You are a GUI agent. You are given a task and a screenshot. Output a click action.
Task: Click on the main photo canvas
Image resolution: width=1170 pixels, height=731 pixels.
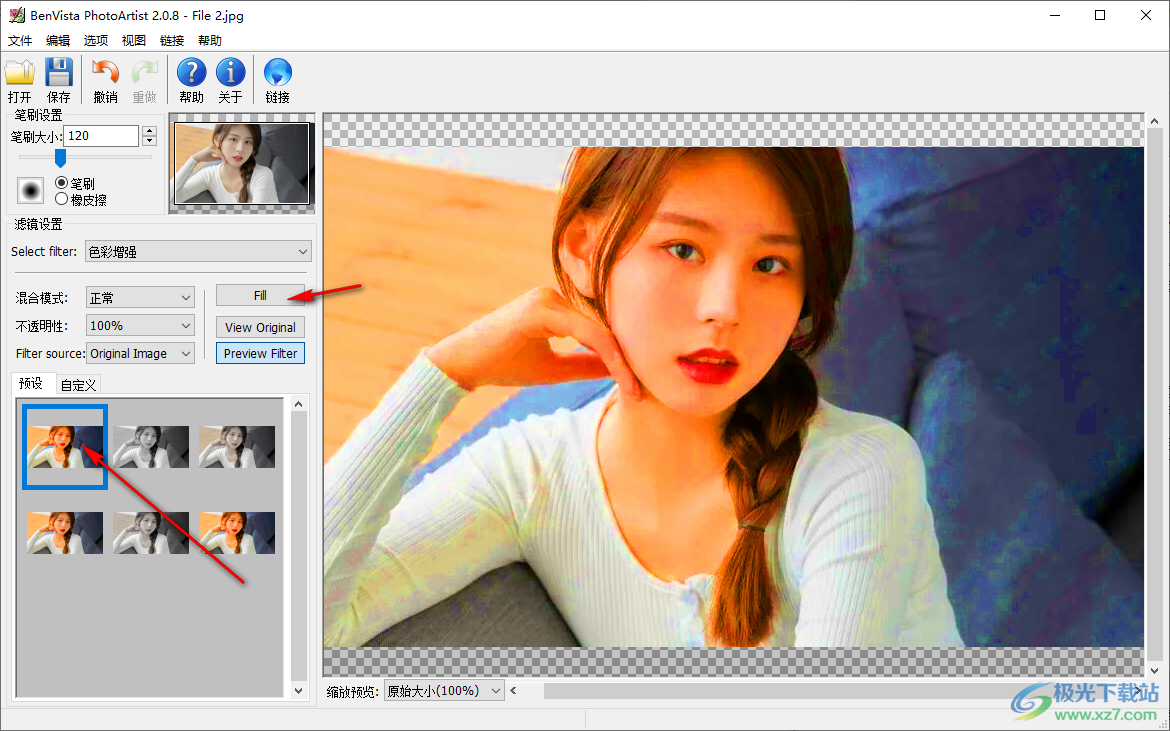point(733,397)
